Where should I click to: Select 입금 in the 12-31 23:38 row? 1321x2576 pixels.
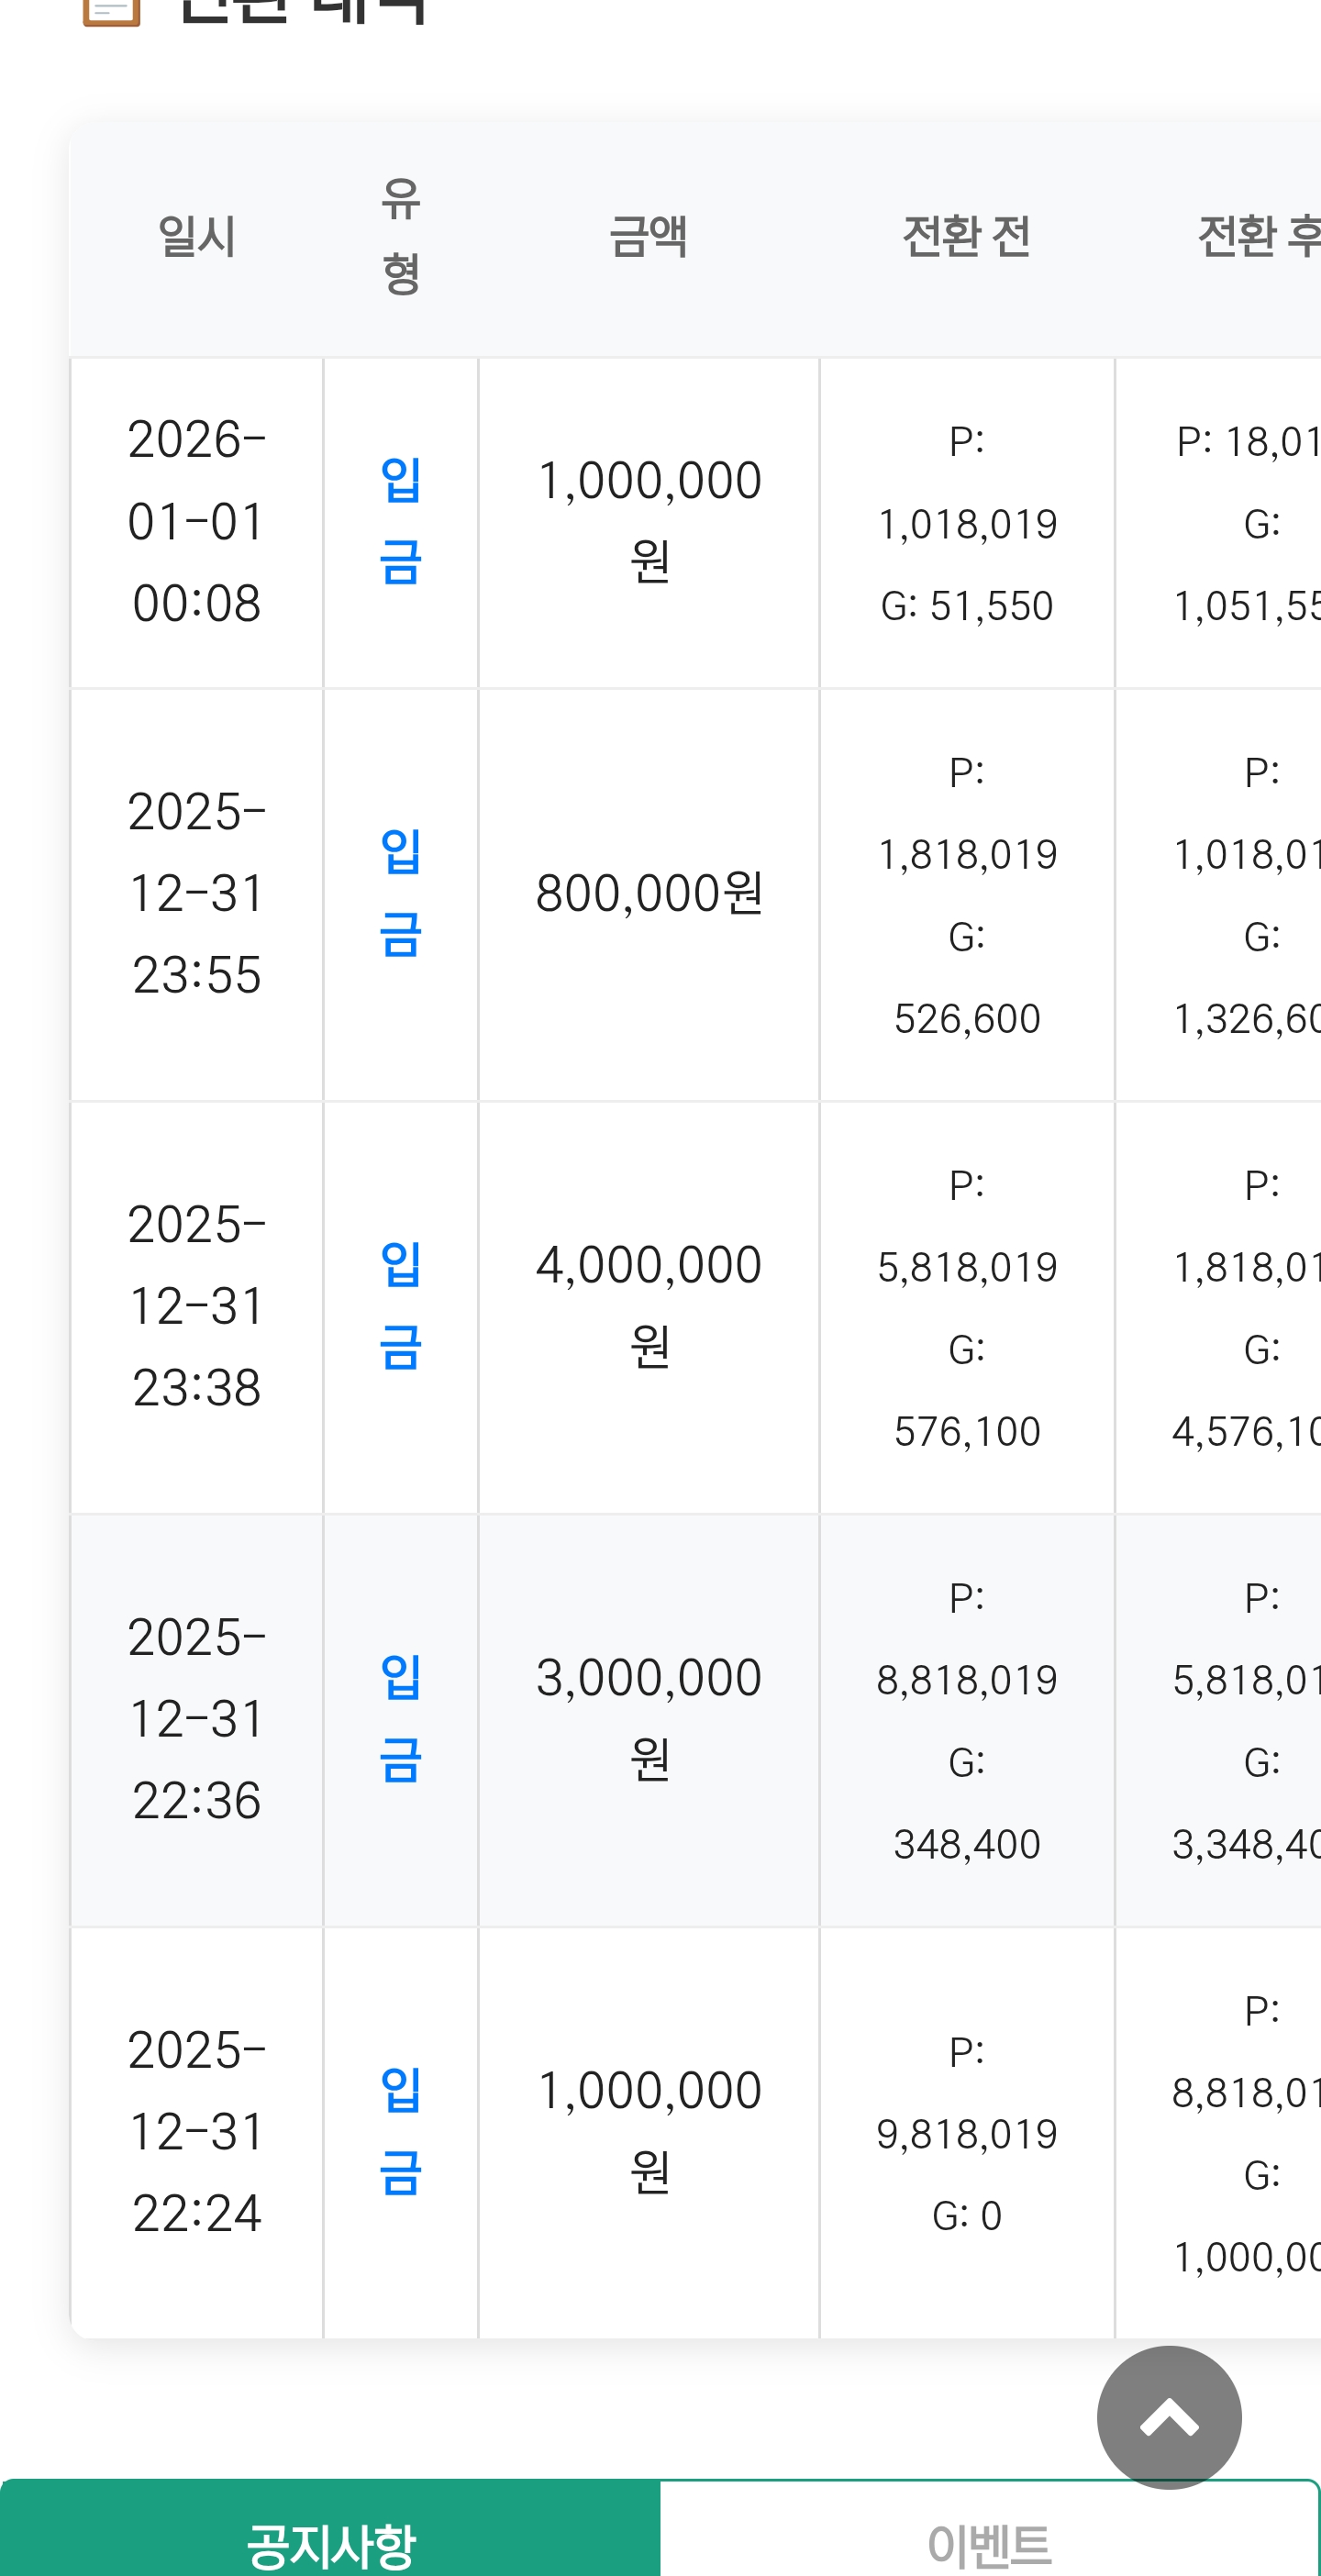(401, 1306)
